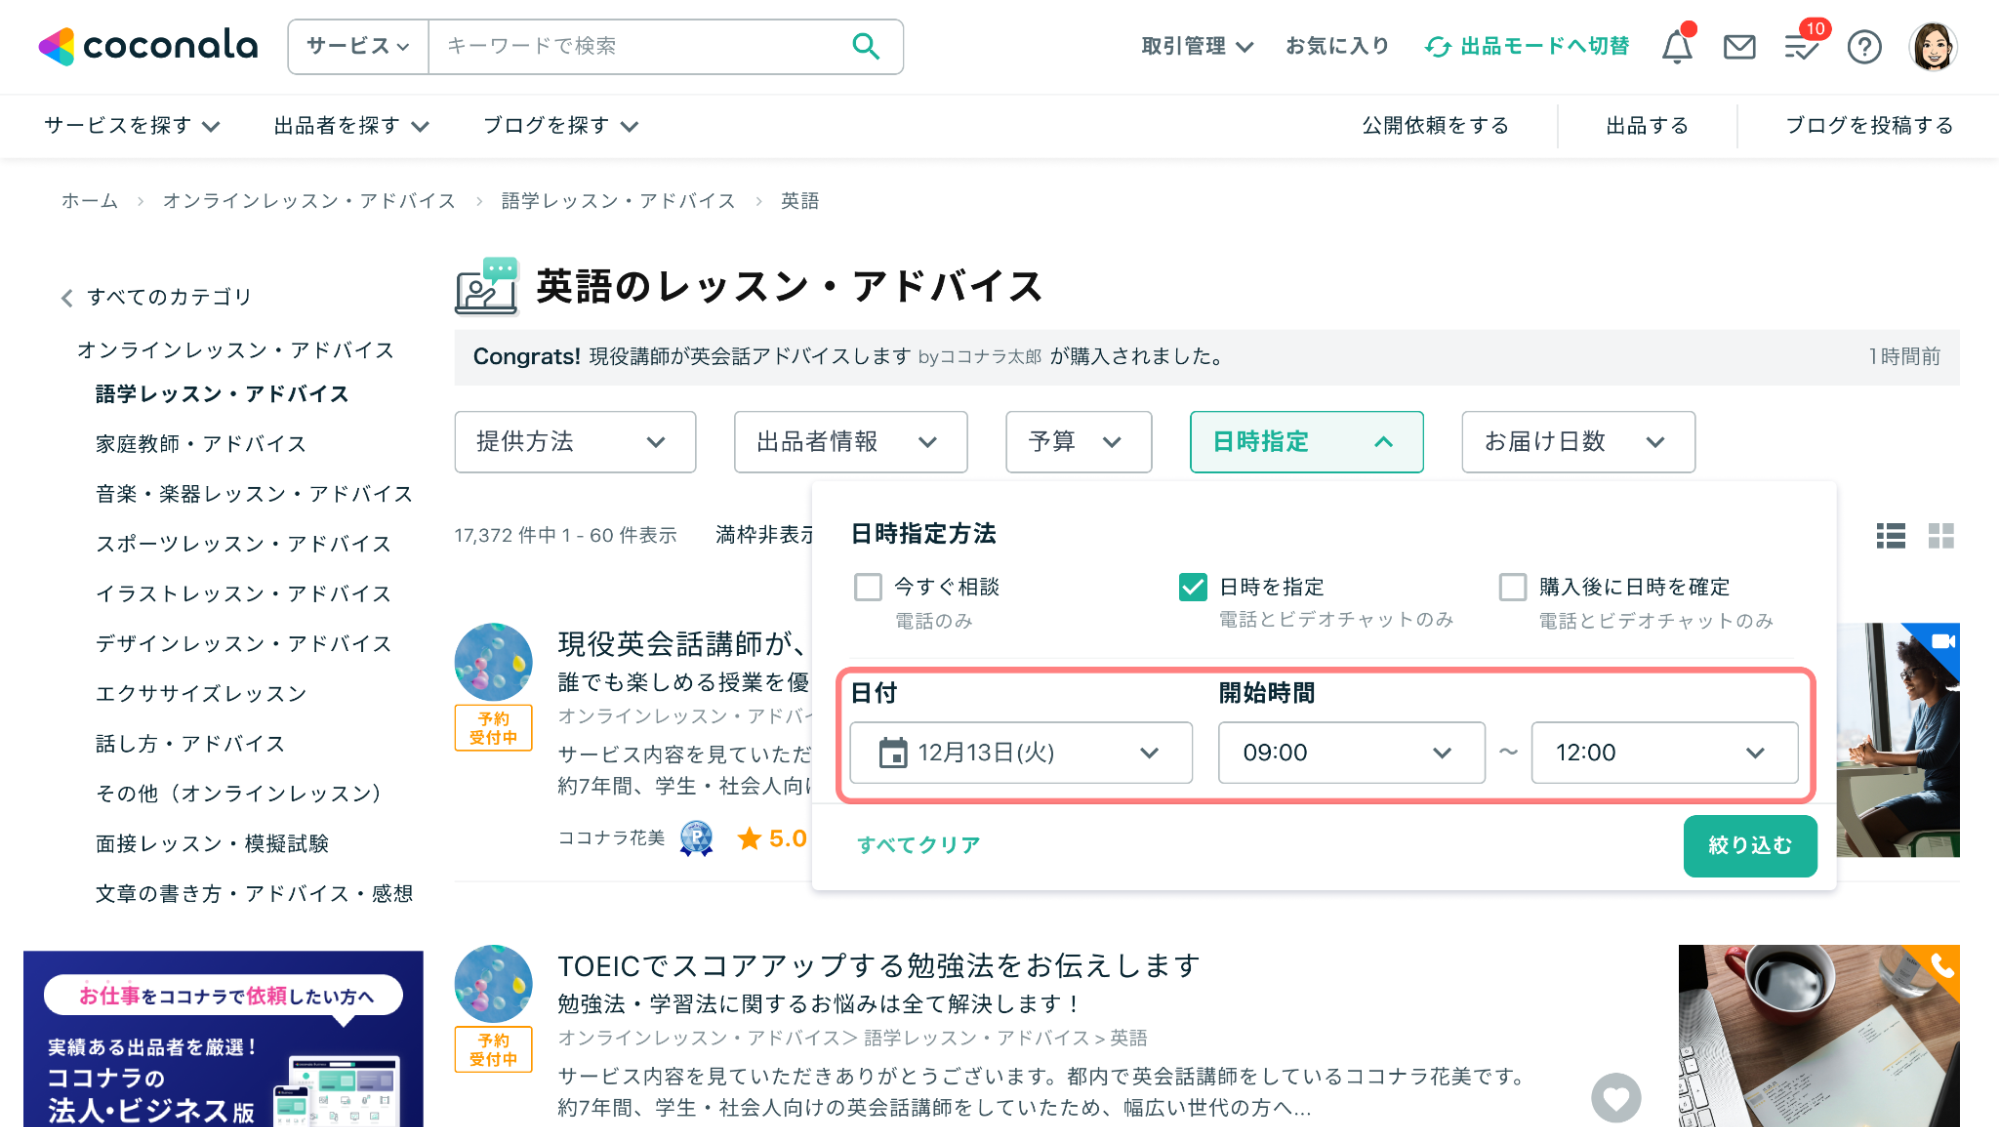Switch to grid view icon
The width and height of the screenshot is (1999, 1128).
1941,536
